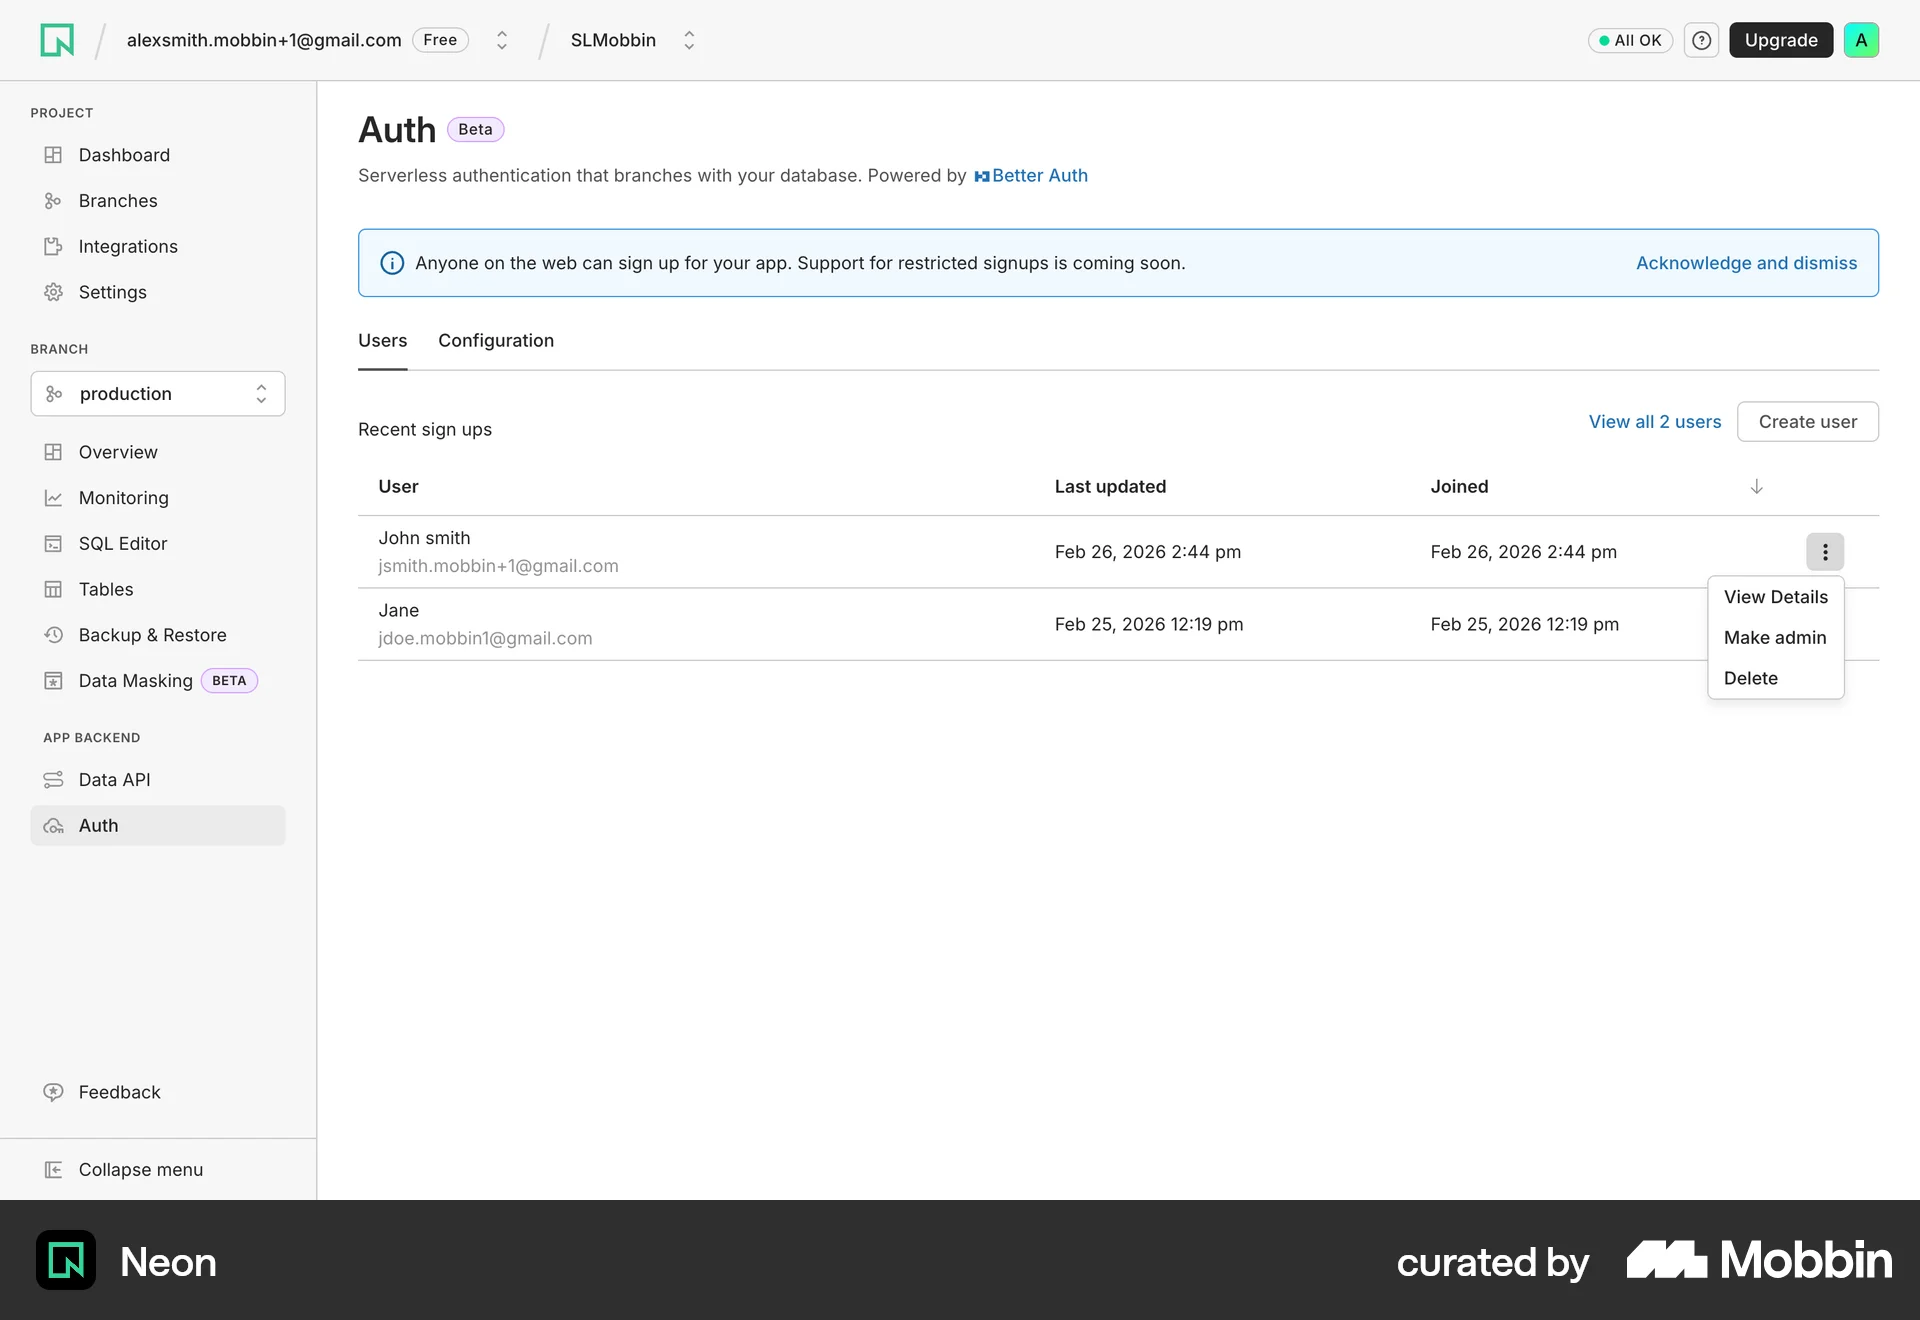Screen dimensions: 1920x1320
Task: Click the Create user button
Action: [1807, 422]
